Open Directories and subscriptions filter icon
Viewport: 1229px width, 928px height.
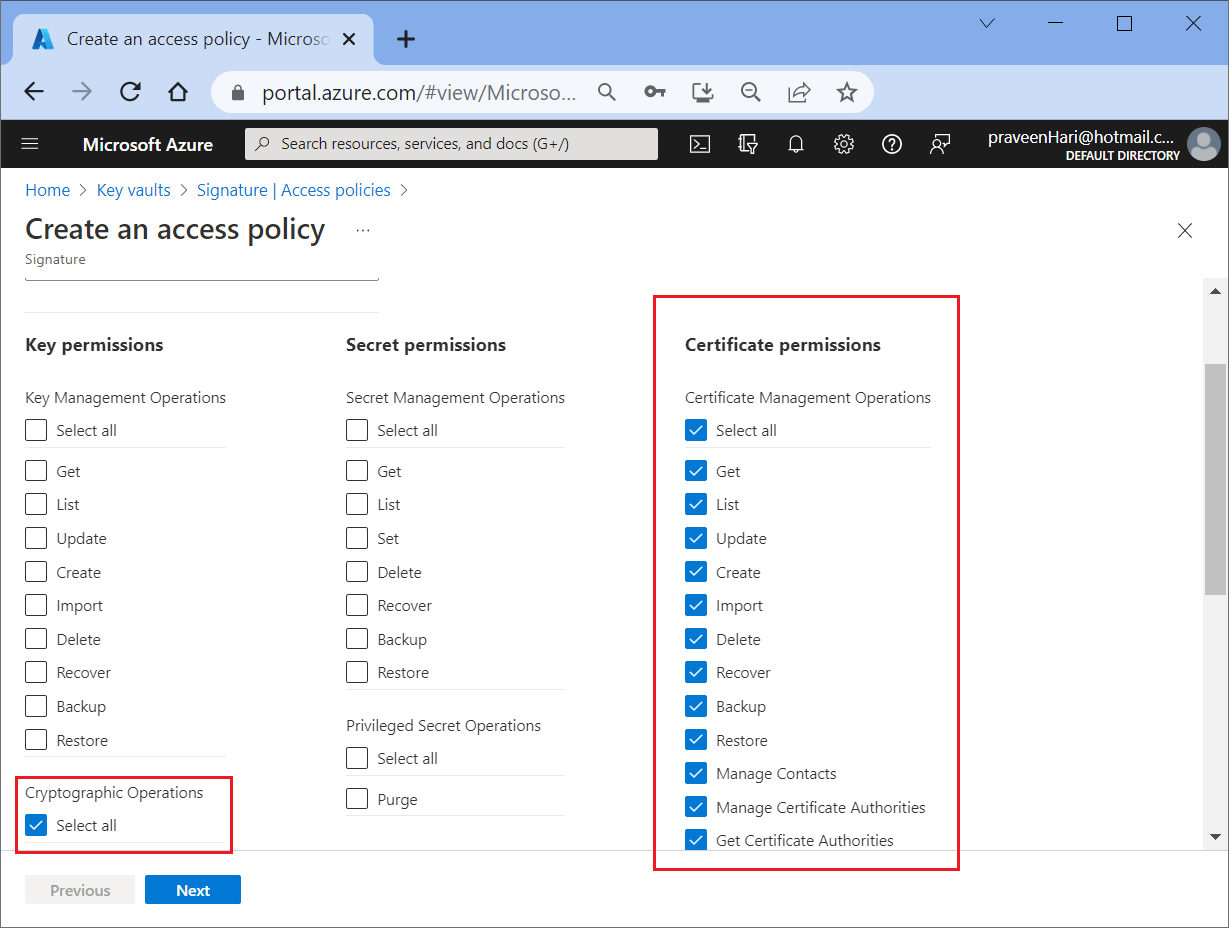(x=748, y=144)
